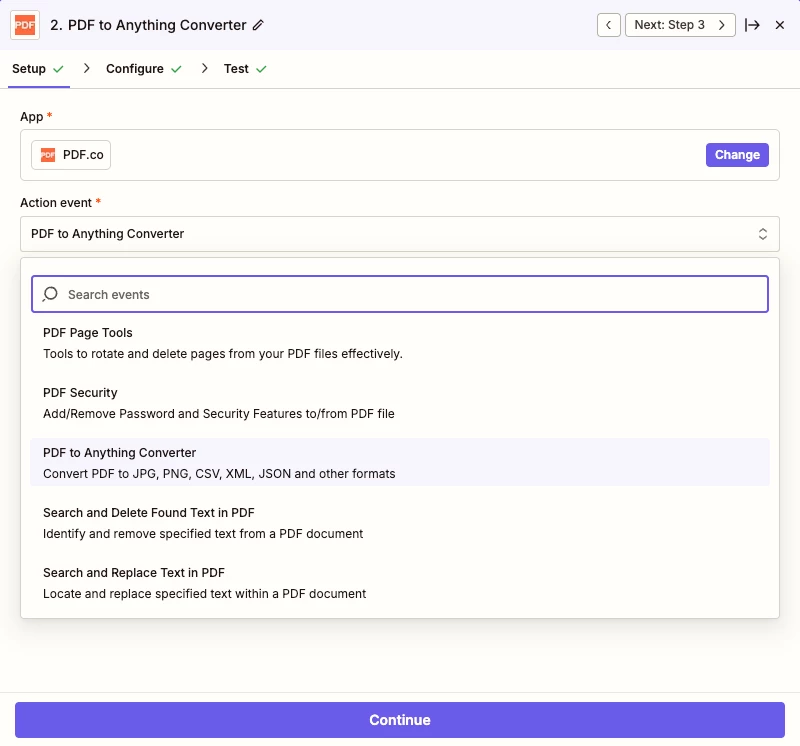Collapse the Action event dropdown
800x746 pixels.
coord(399,234)
